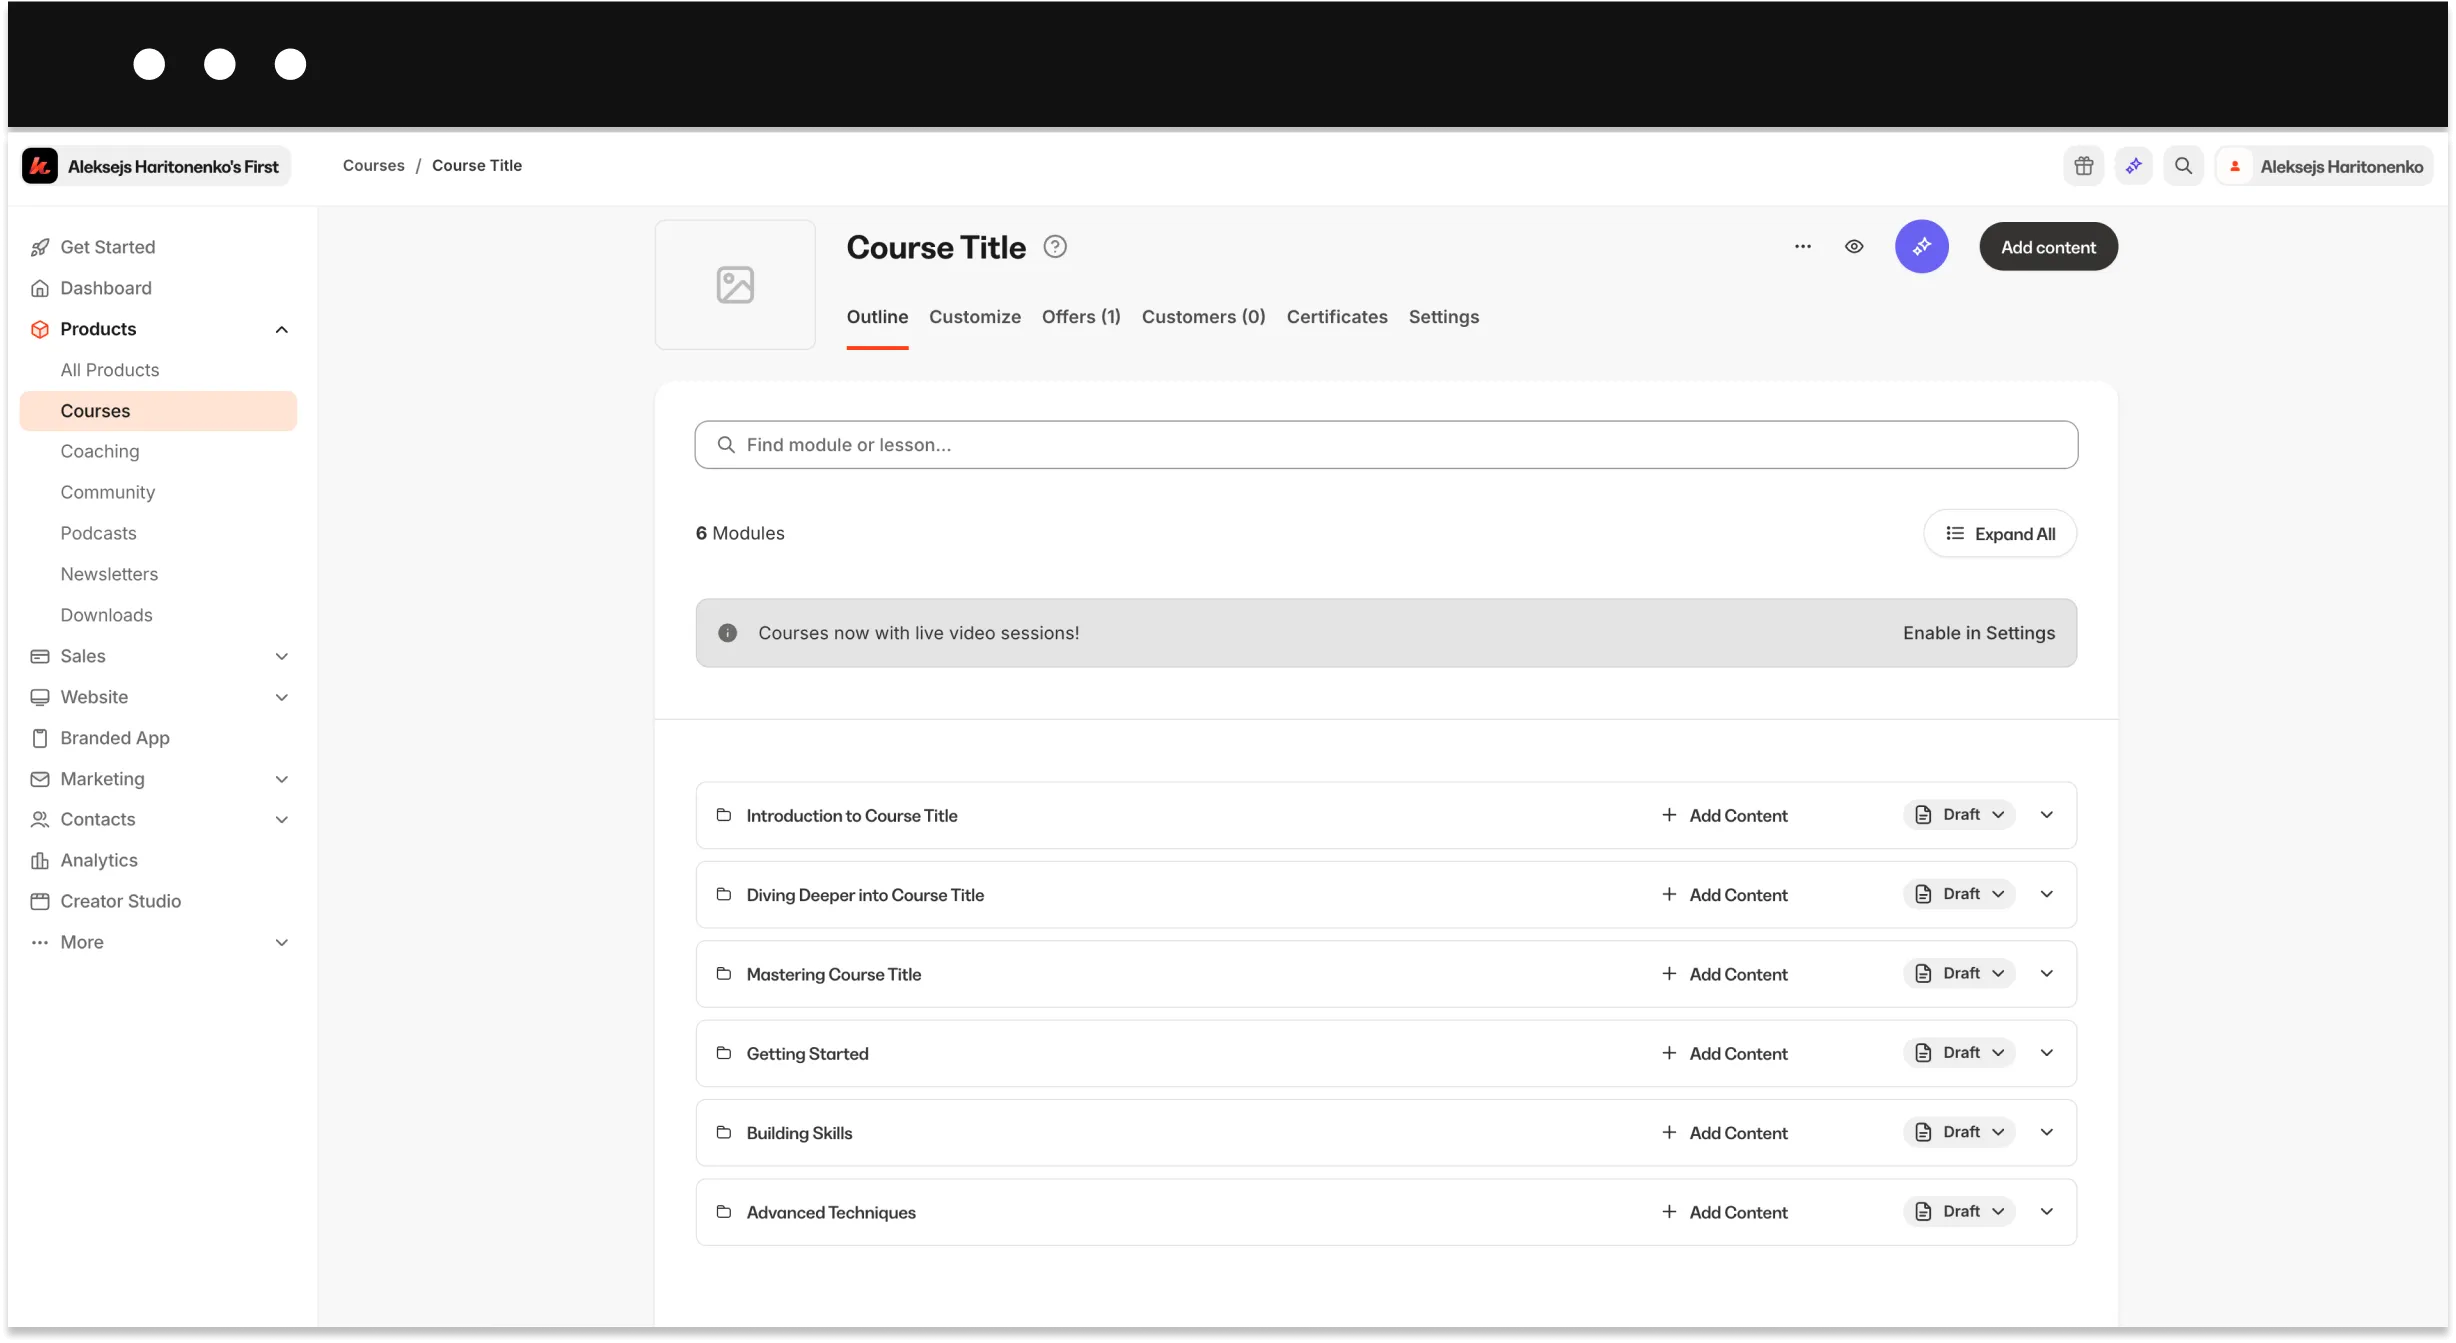Click the info icon in live sessions banner
The height and width of the screenshot is (1343, 2456).
point(728,633)
